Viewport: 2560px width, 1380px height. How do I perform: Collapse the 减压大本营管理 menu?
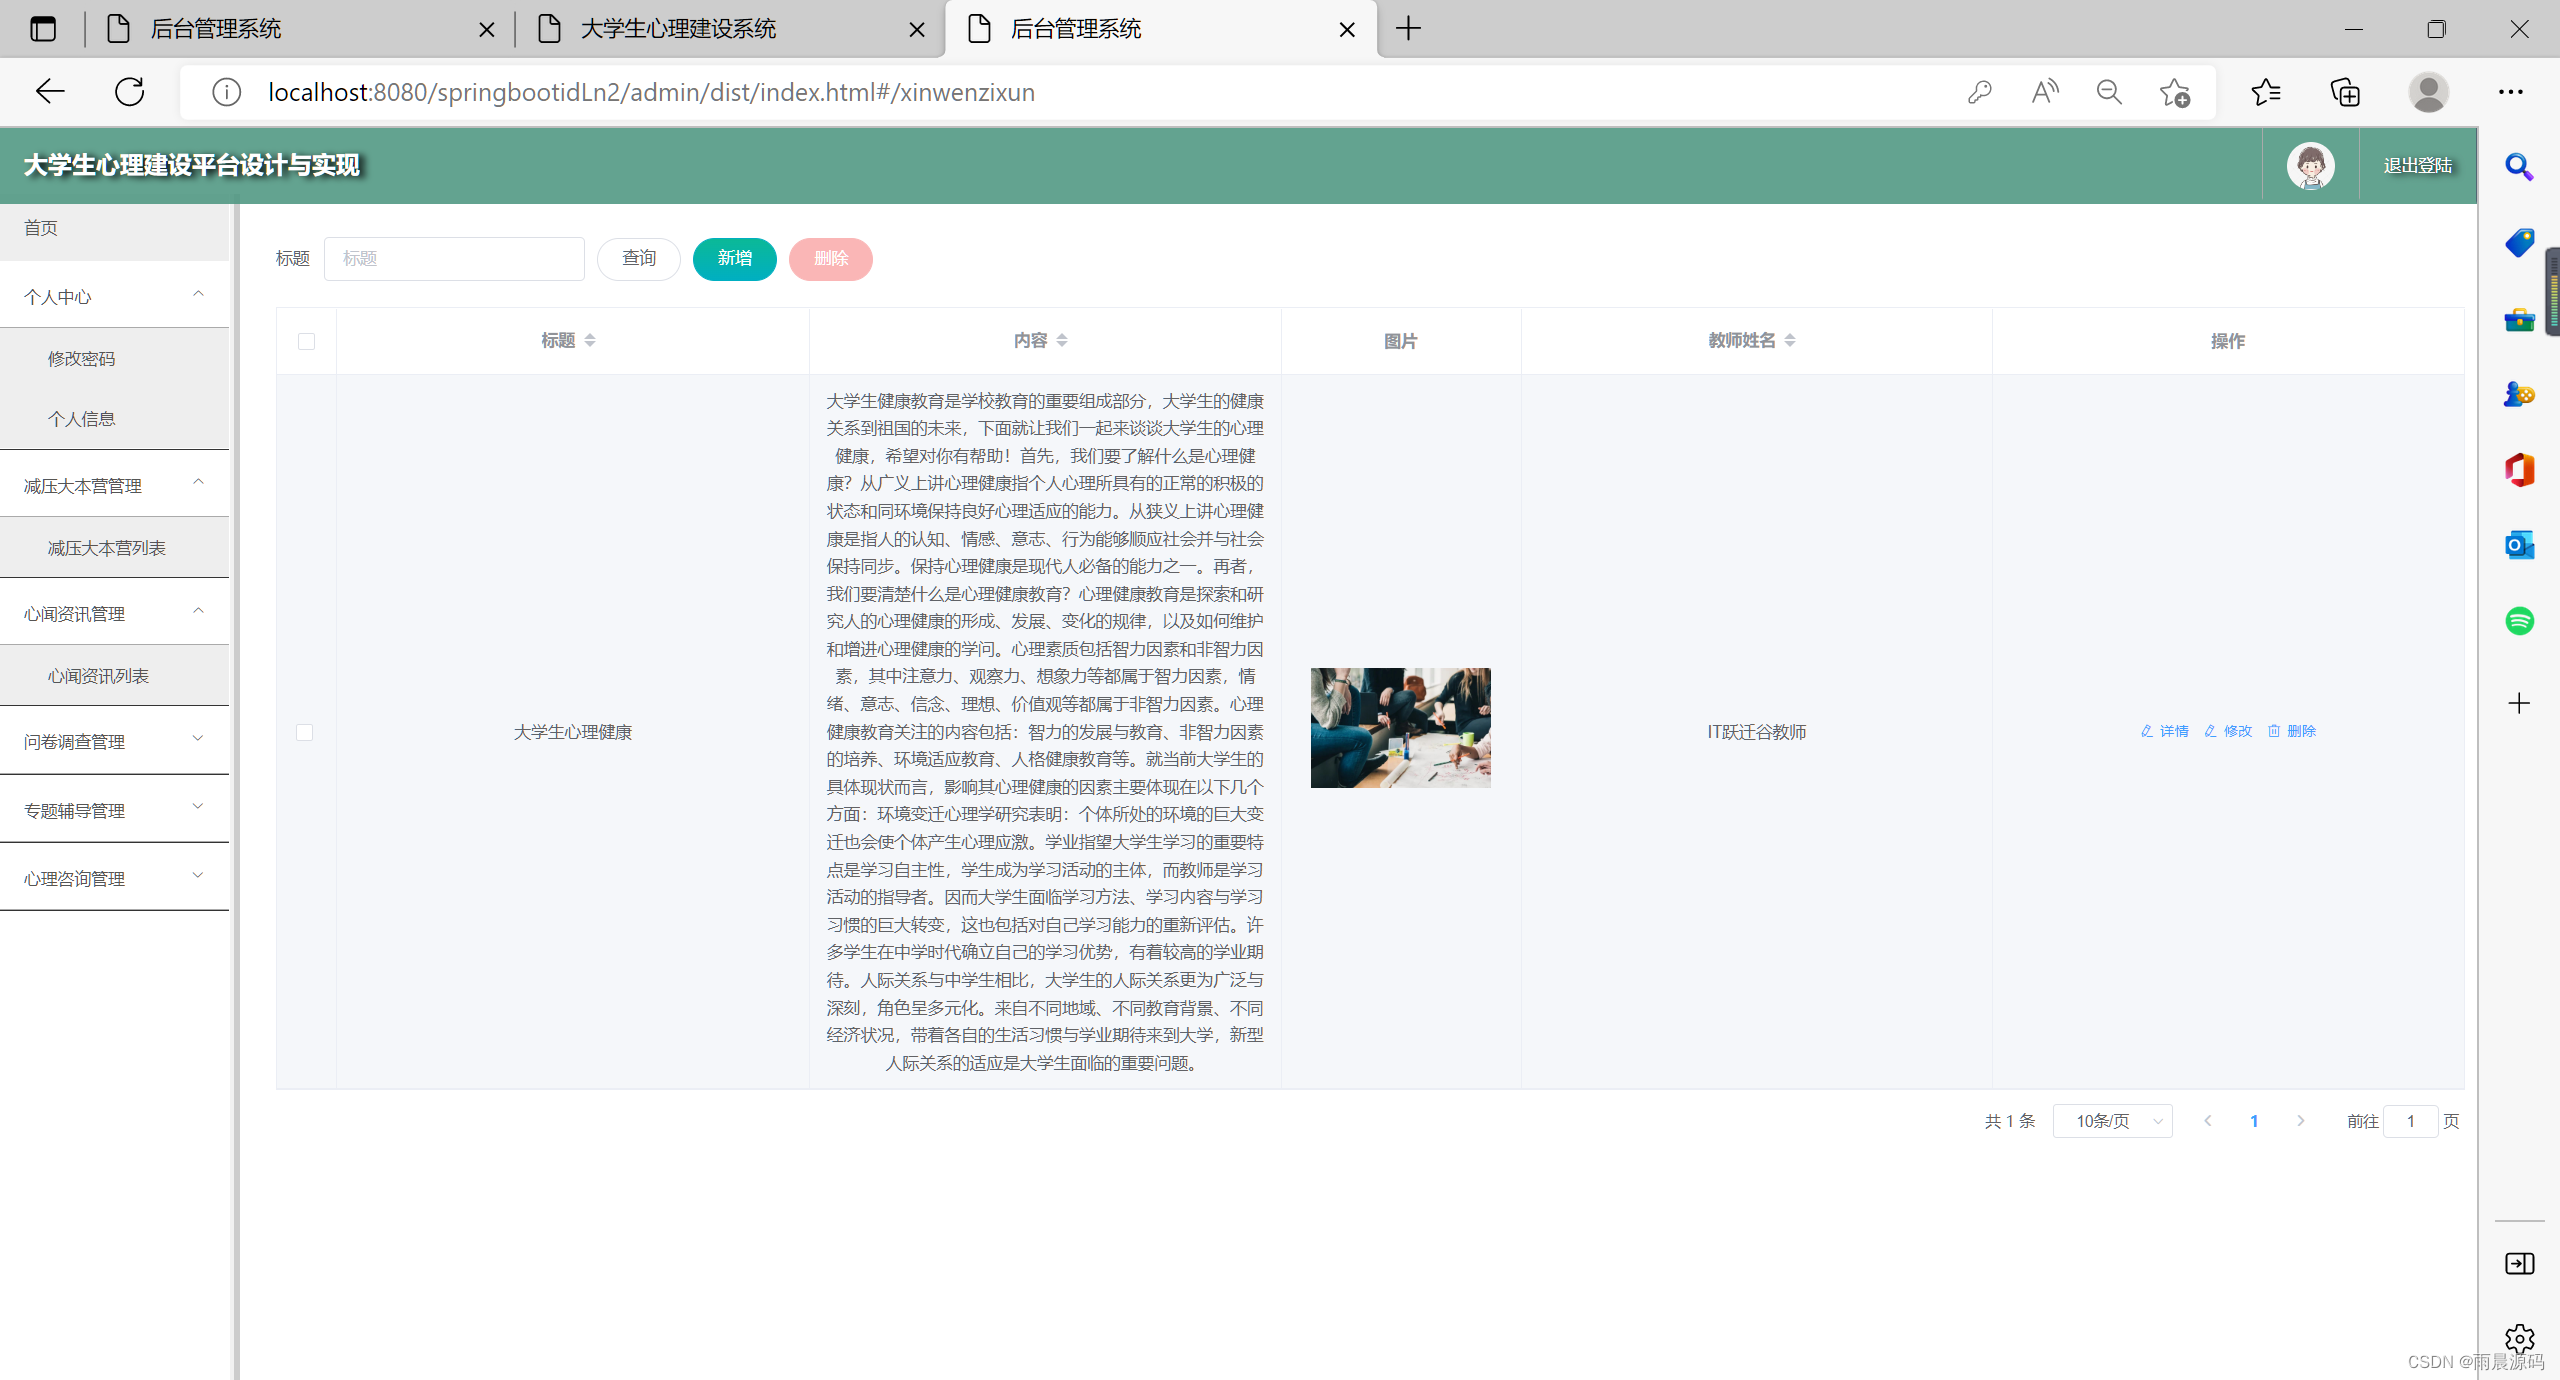pyautogui.click(x=114, y=485)
